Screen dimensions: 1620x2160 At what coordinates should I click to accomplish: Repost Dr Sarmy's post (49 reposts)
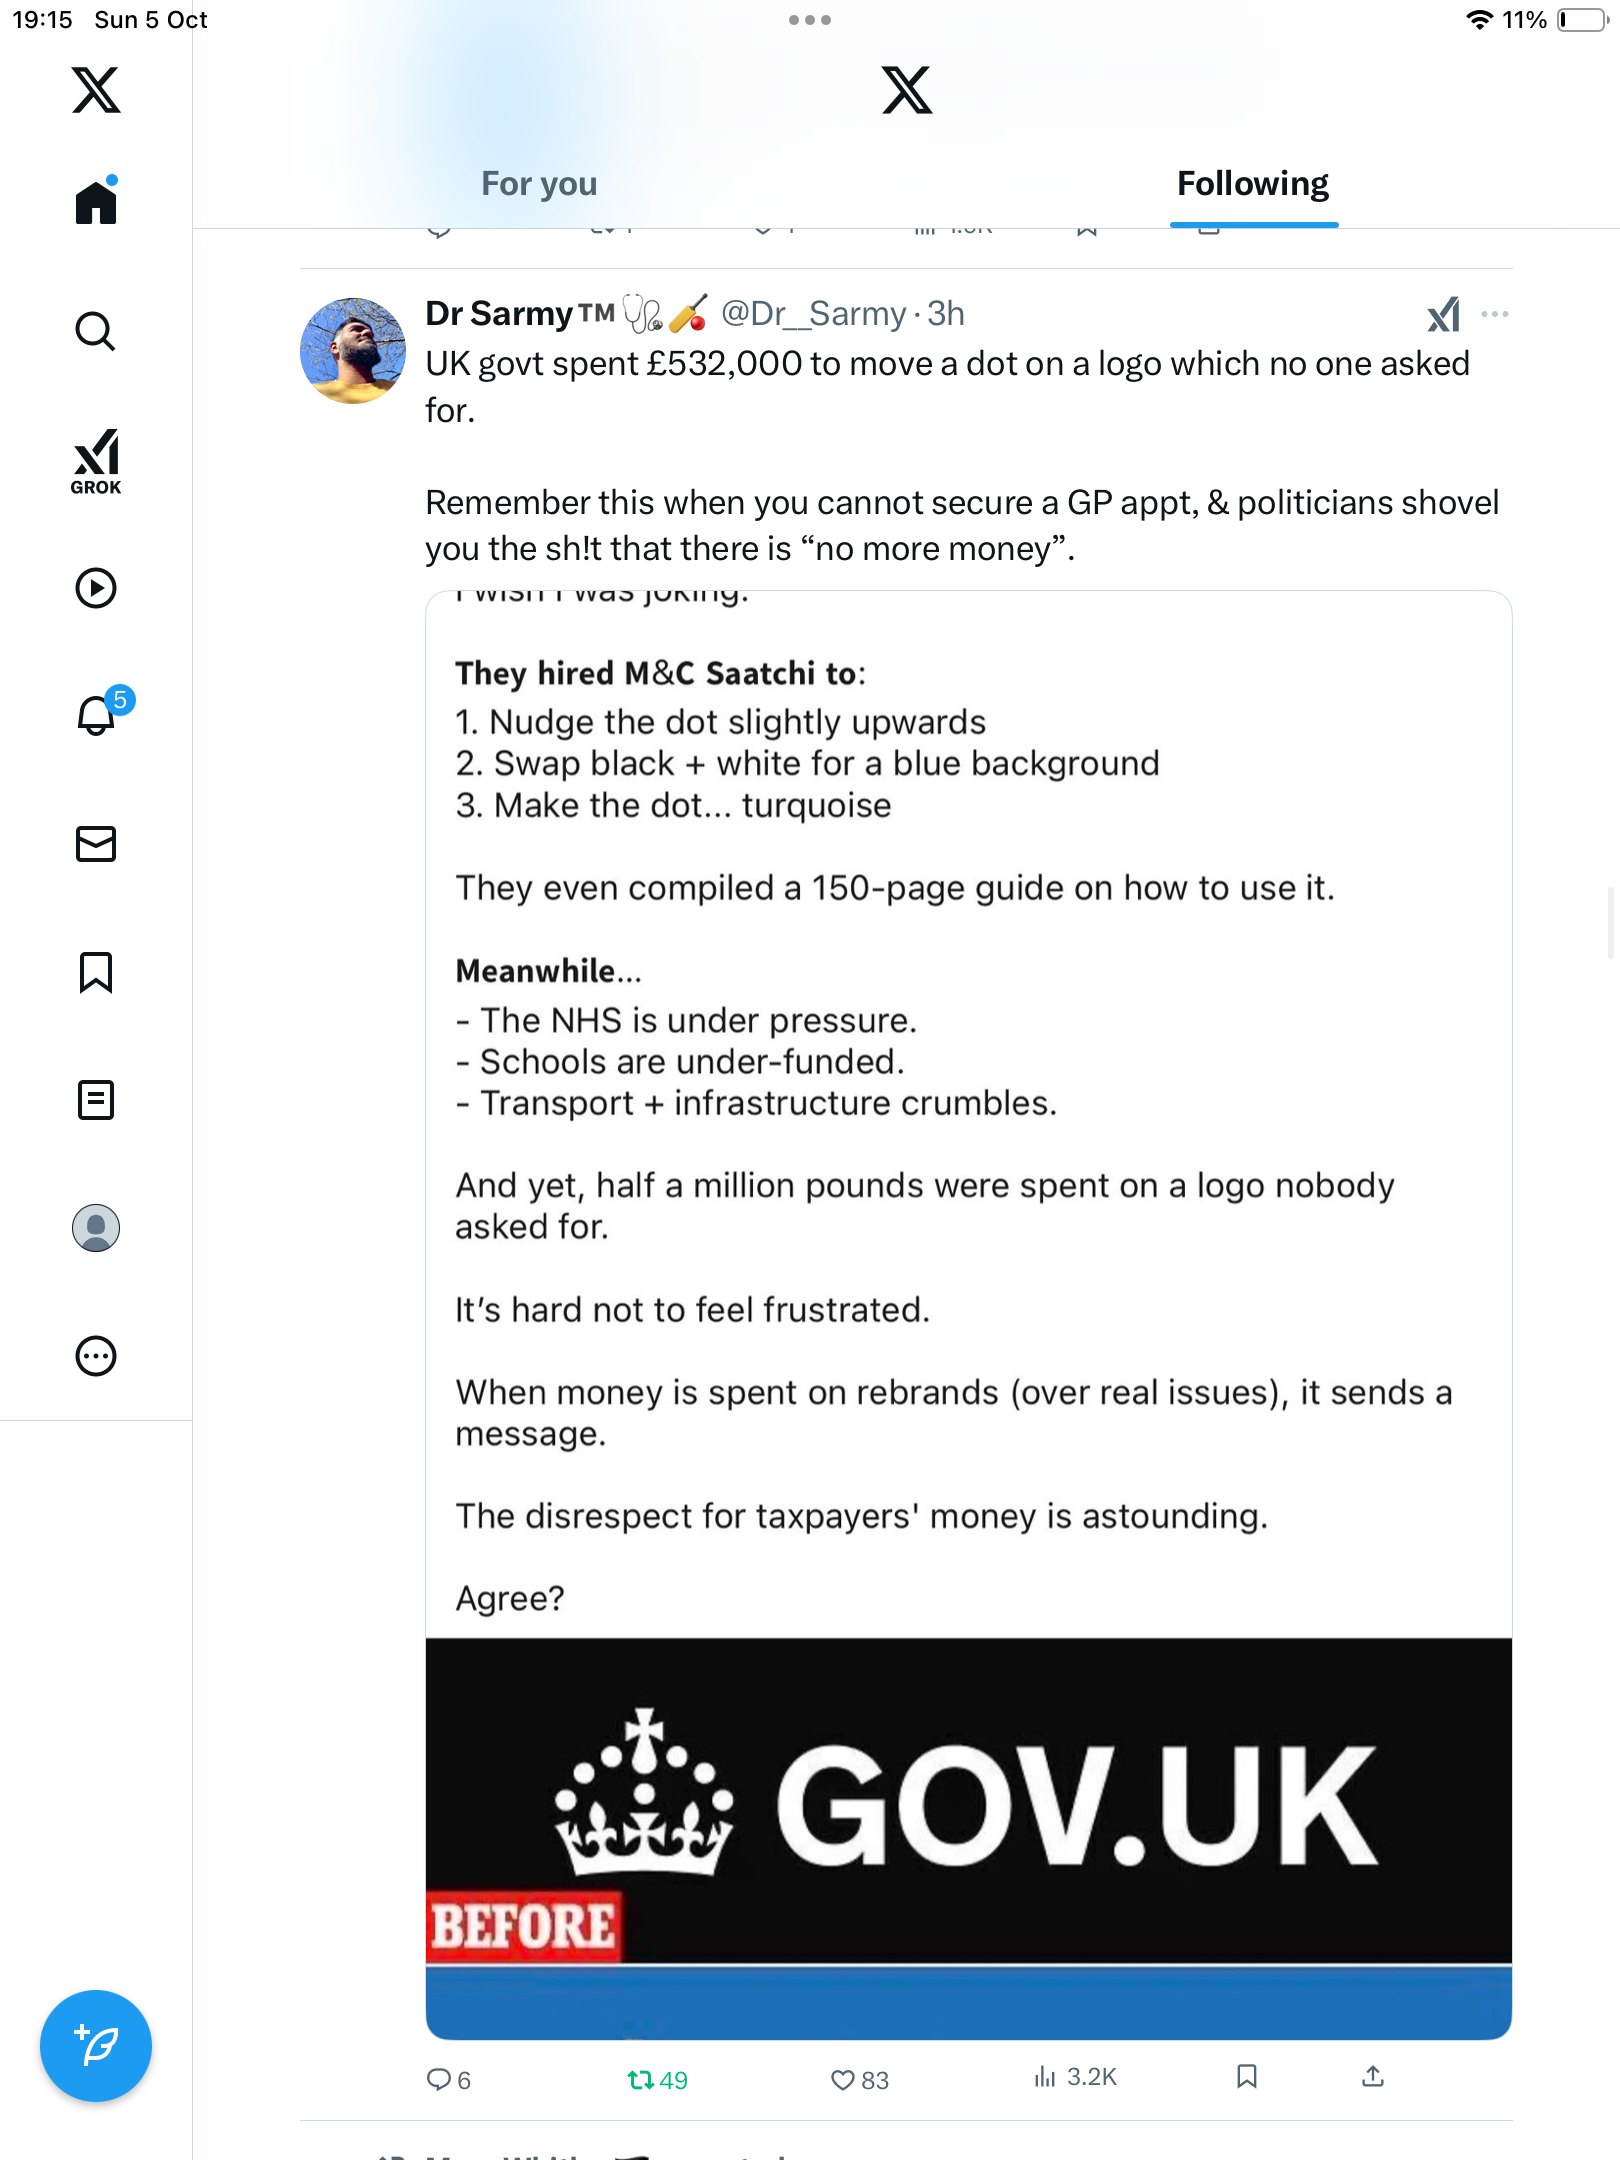click(x=640, y=2080)
